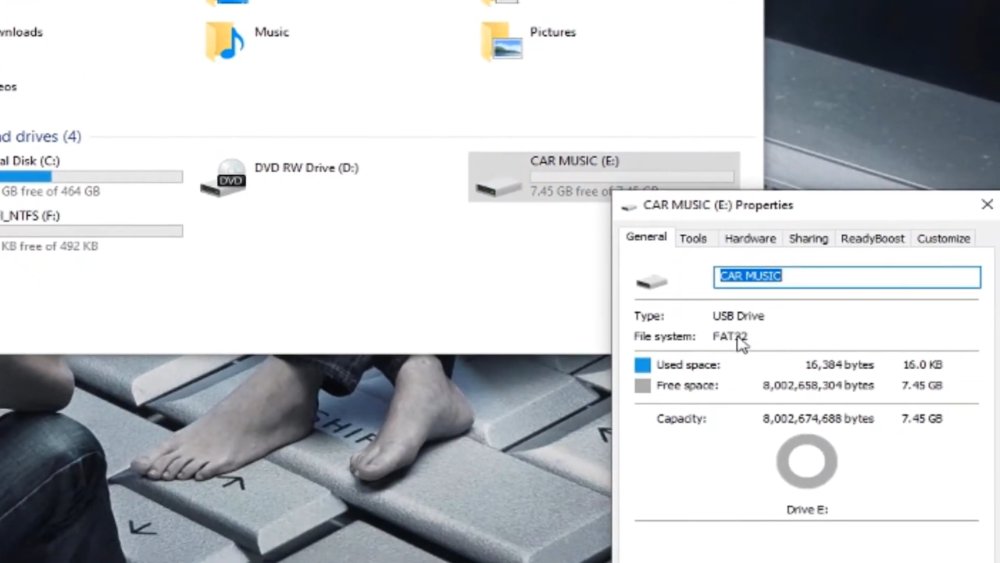The image size is (1000, 563).
Task: Switch to the General tab
Action: click(x=646, y=237)
